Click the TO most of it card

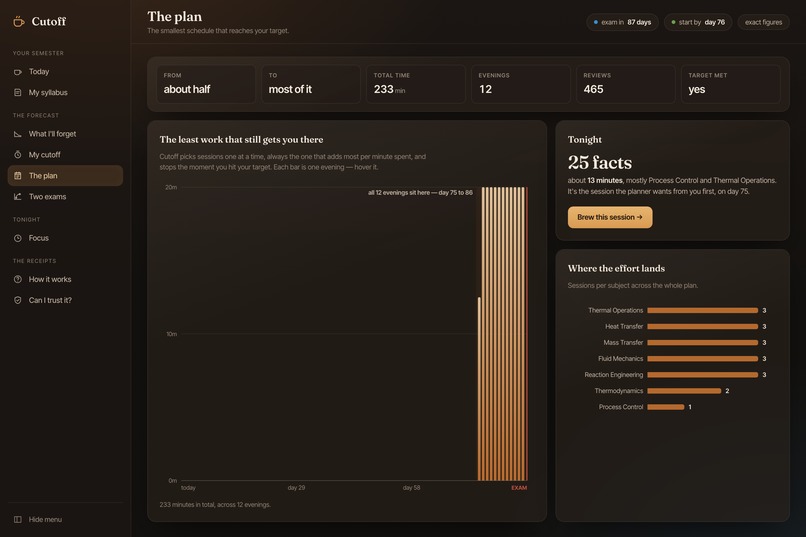coord(310,84)
